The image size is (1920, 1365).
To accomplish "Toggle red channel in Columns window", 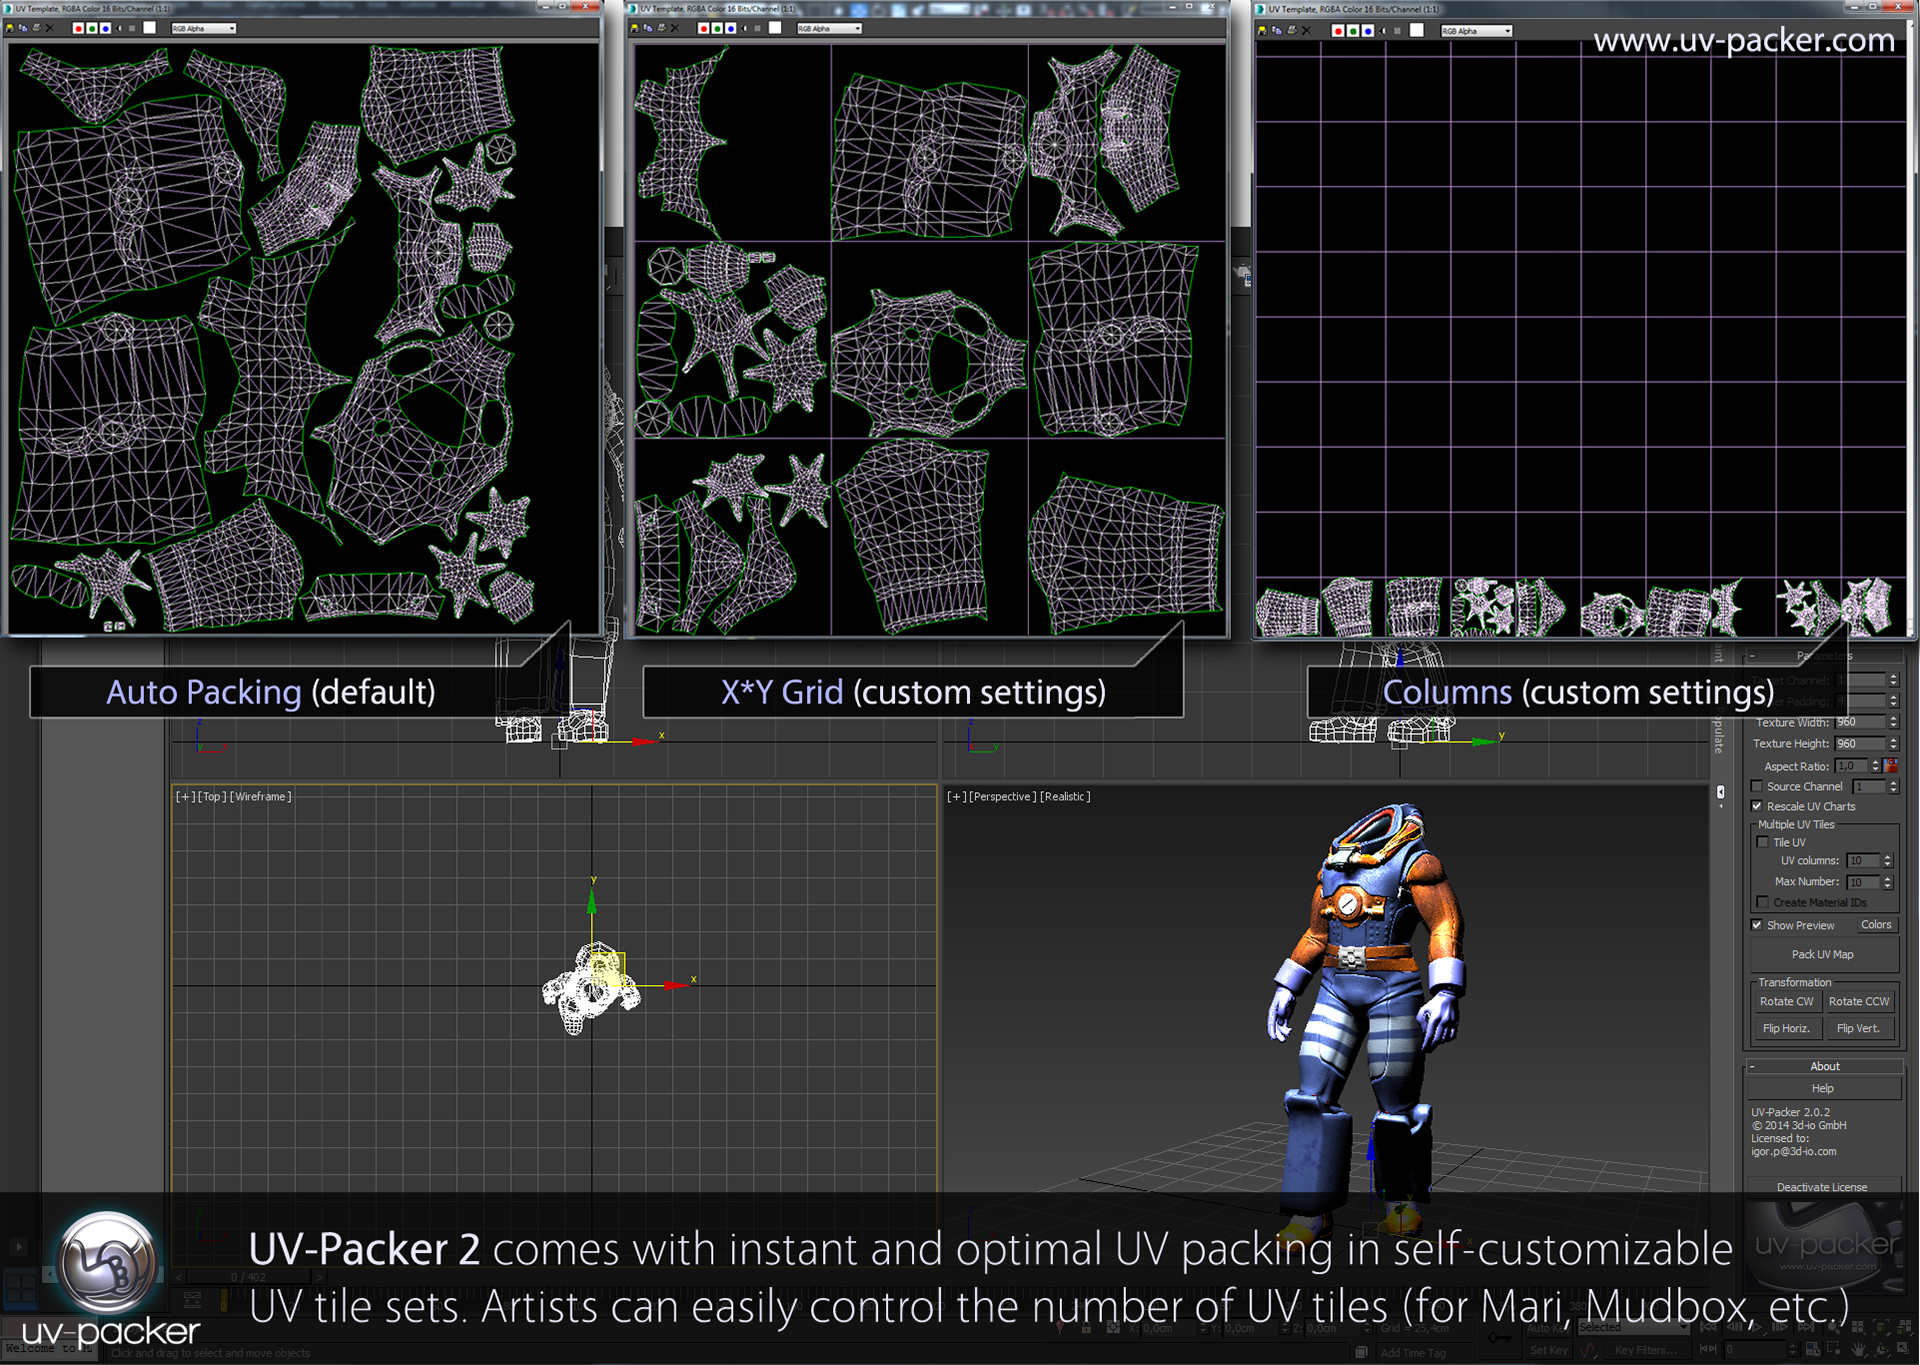I will [x=1338, y=31].
